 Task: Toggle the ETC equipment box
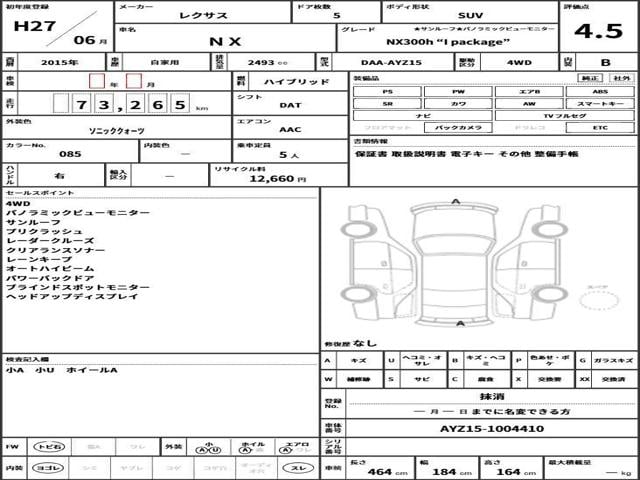599,128
